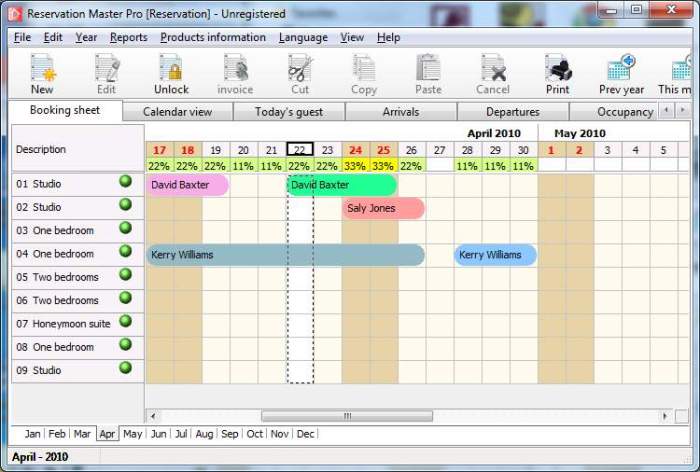This screenshot has width=700, height=472.
Task: Switch to the Calendar view tab
Action: point(177,112)
